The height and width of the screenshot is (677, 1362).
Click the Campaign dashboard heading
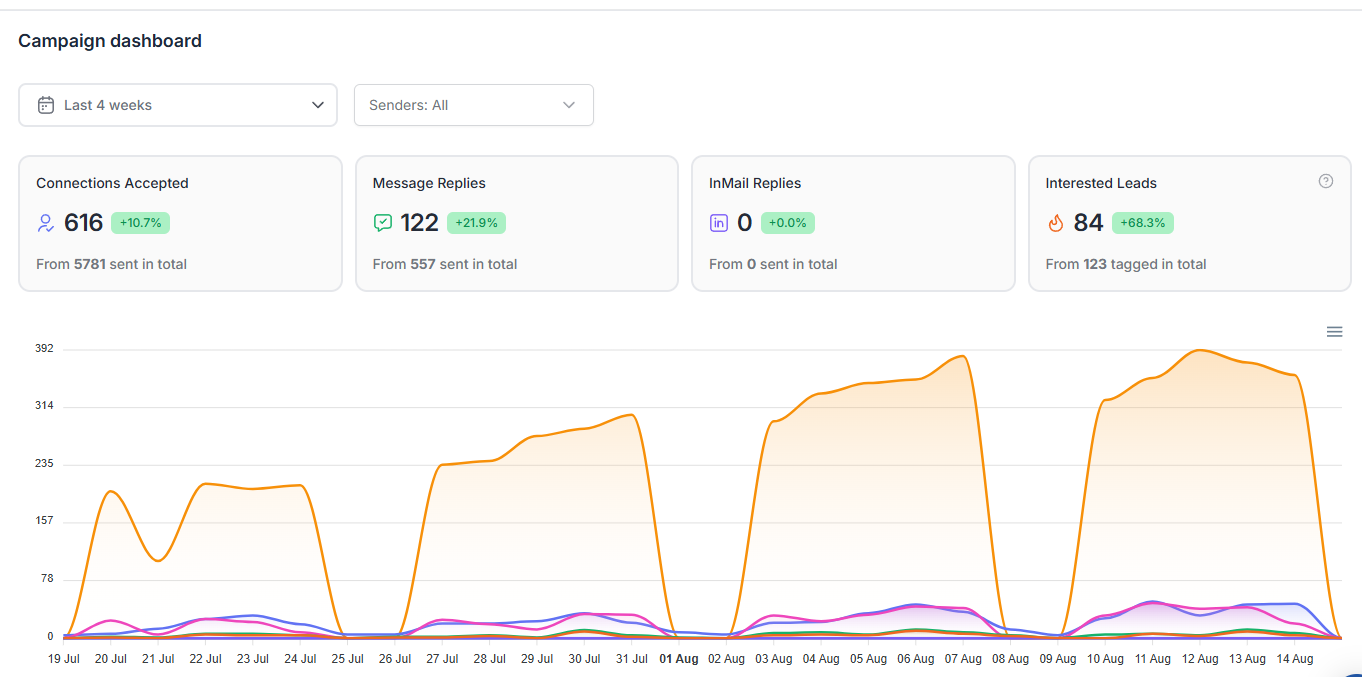(x=110, y=41)
